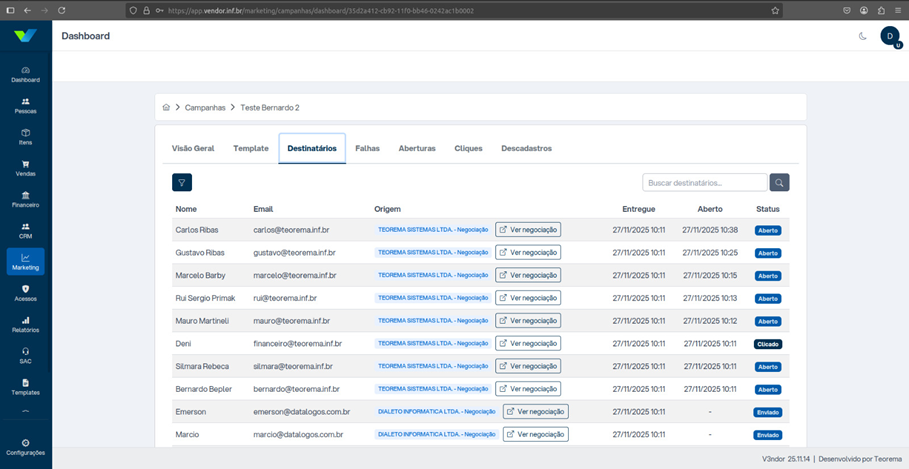Click the search magnifier button
The image size is (909, 469).
click(x=779, y=183)
